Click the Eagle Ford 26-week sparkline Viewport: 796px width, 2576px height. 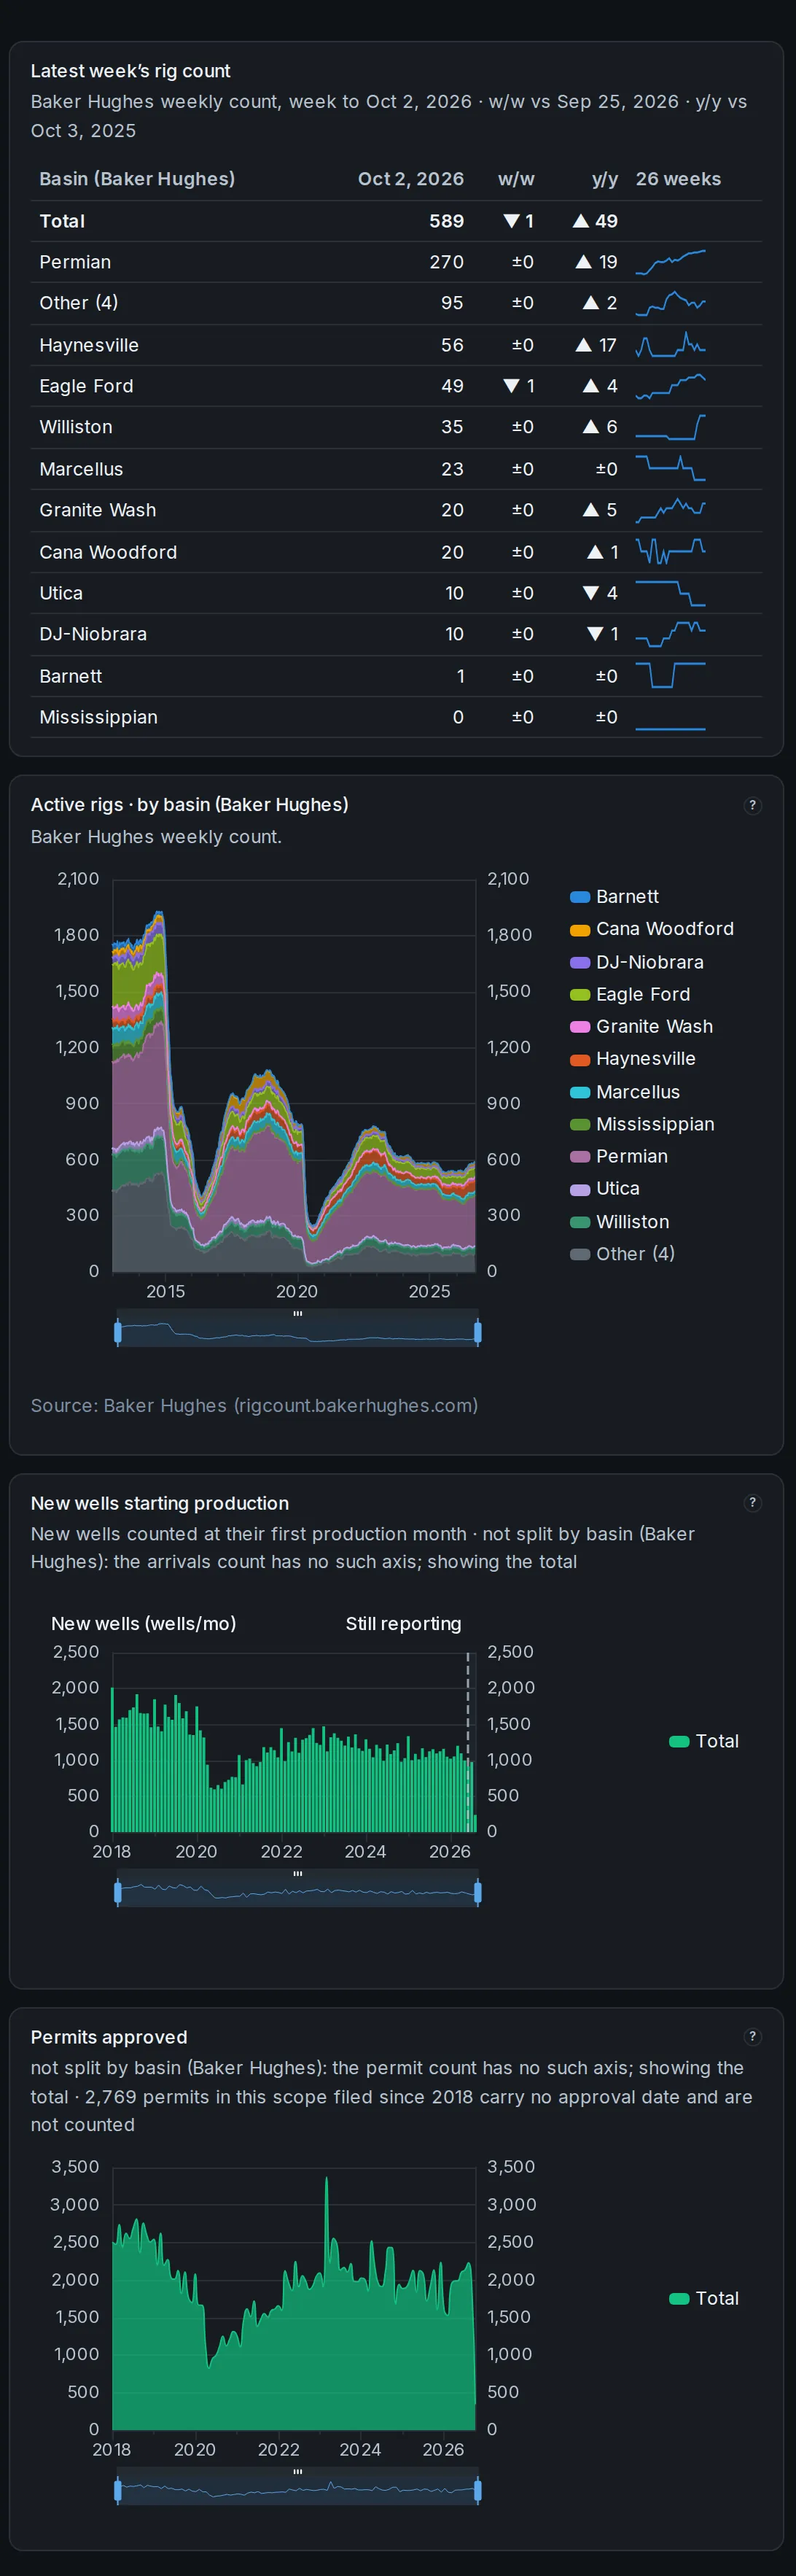tap(670, 386)
